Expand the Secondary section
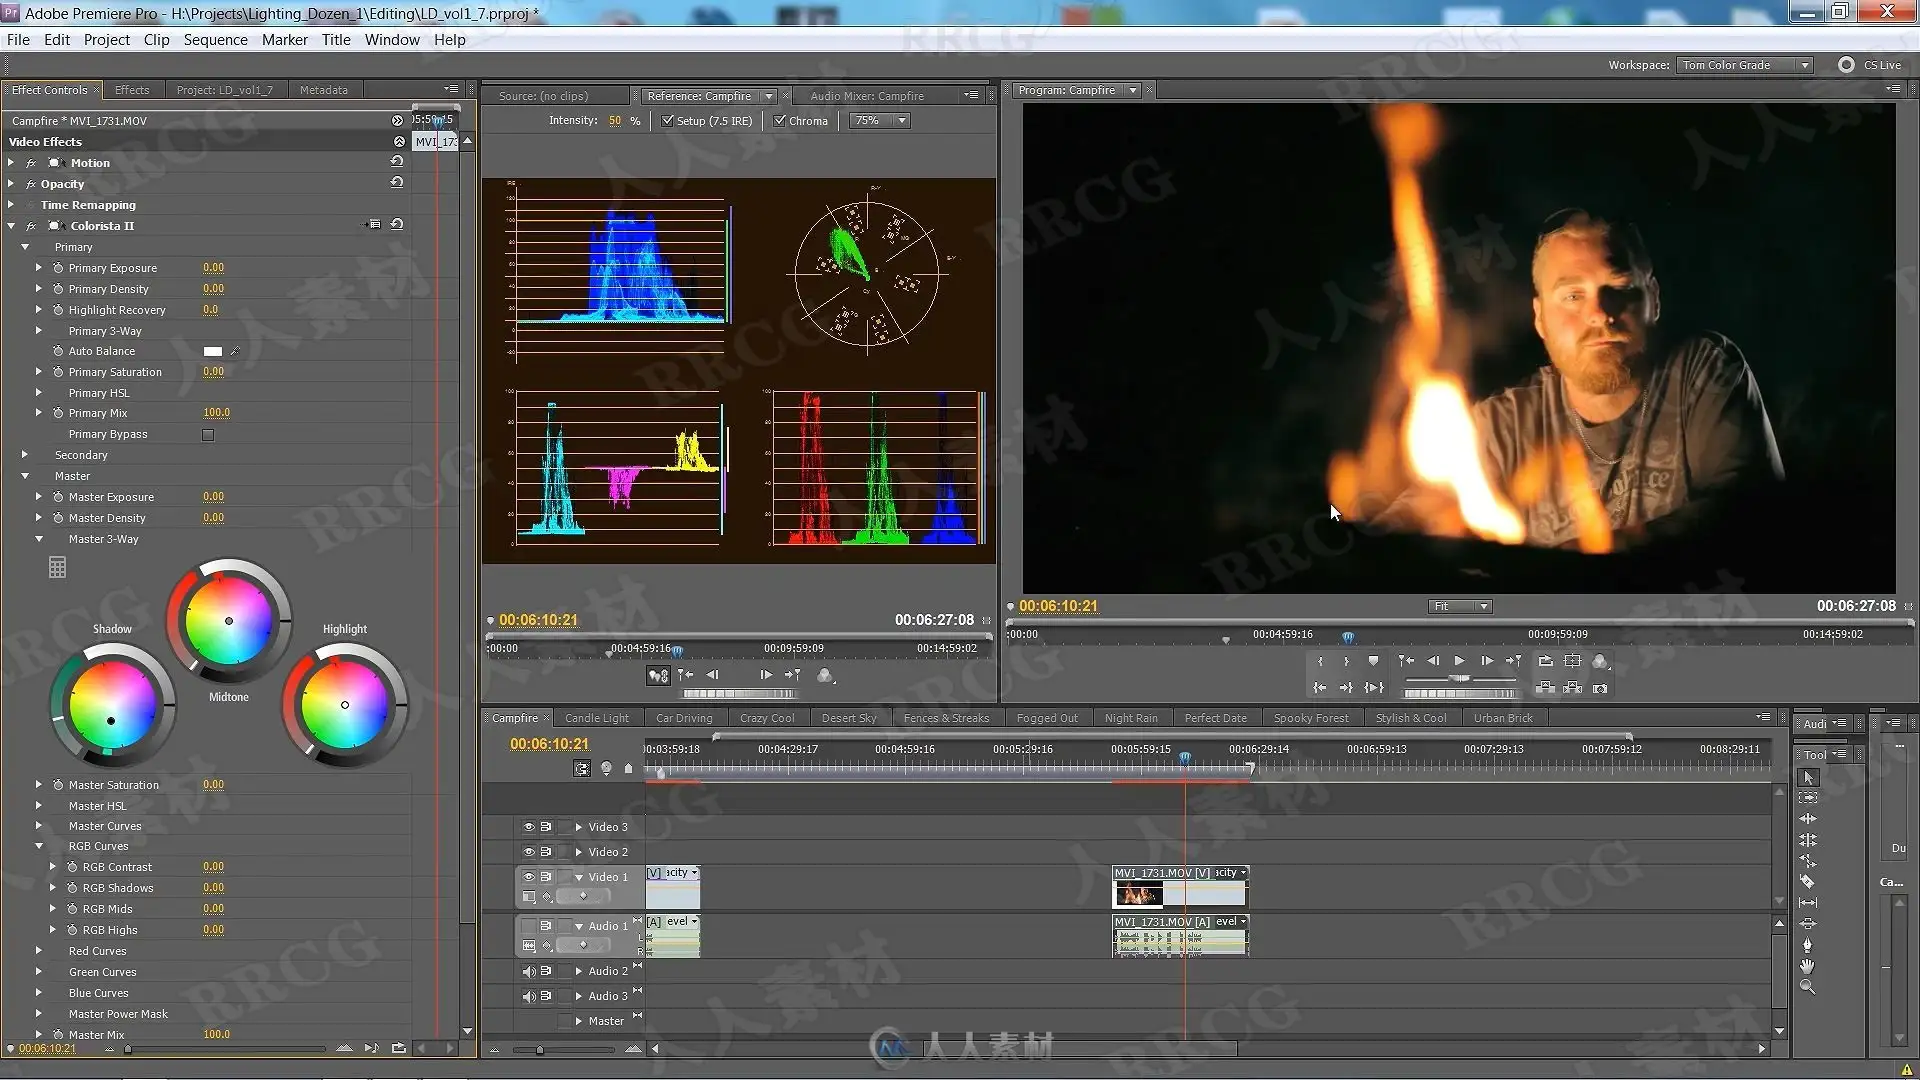This screenshot has height=1080, width=1920. [x=25, y=455]
